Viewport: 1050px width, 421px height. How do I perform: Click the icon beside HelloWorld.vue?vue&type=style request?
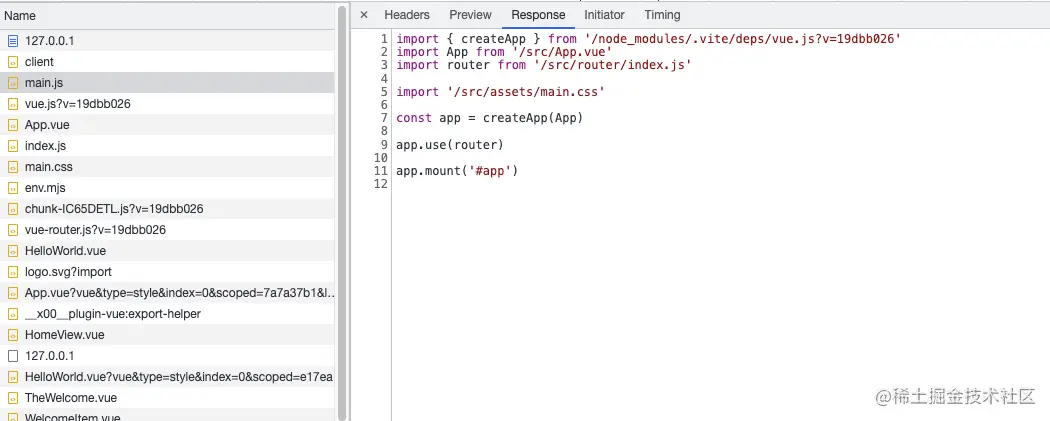point(13,377)
